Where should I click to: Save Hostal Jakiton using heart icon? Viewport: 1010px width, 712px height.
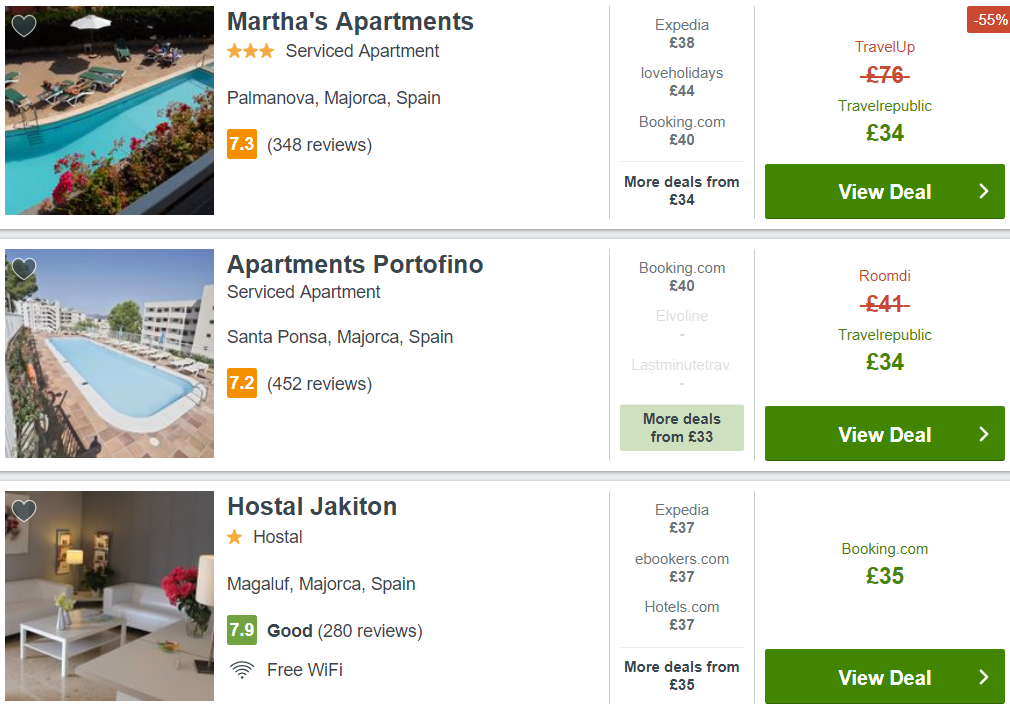tap(24, 511)
